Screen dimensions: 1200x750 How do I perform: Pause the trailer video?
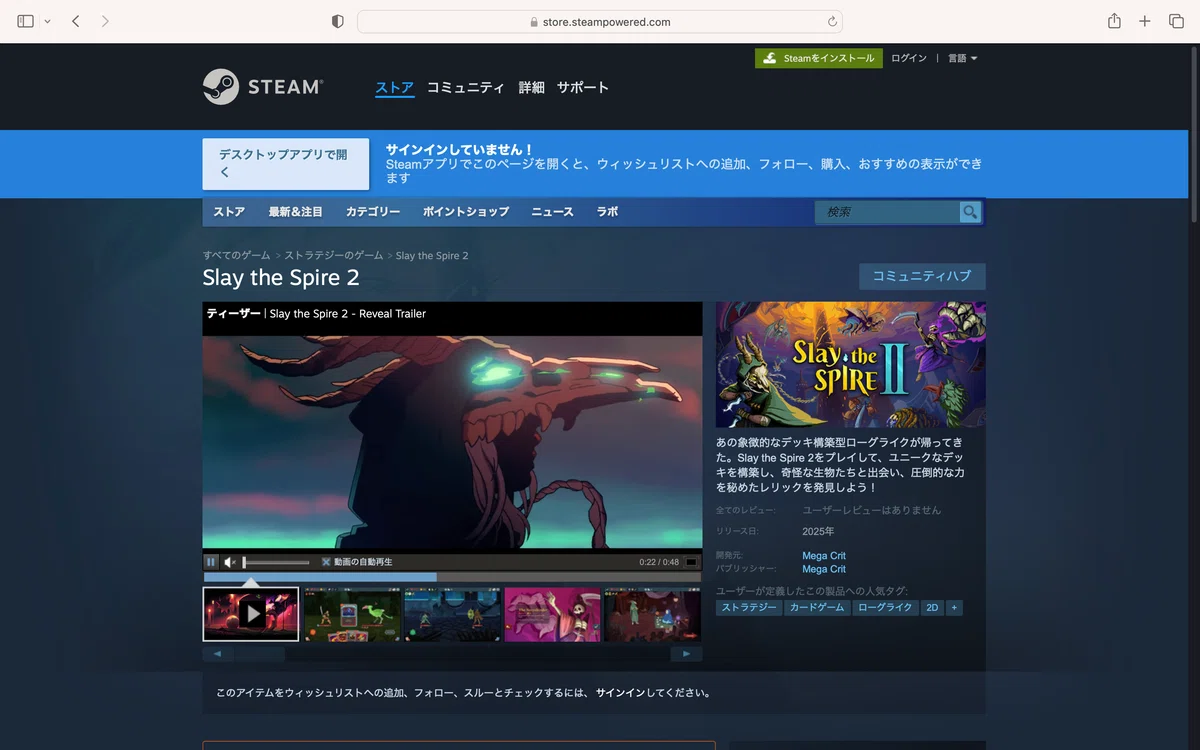(211, 562)
